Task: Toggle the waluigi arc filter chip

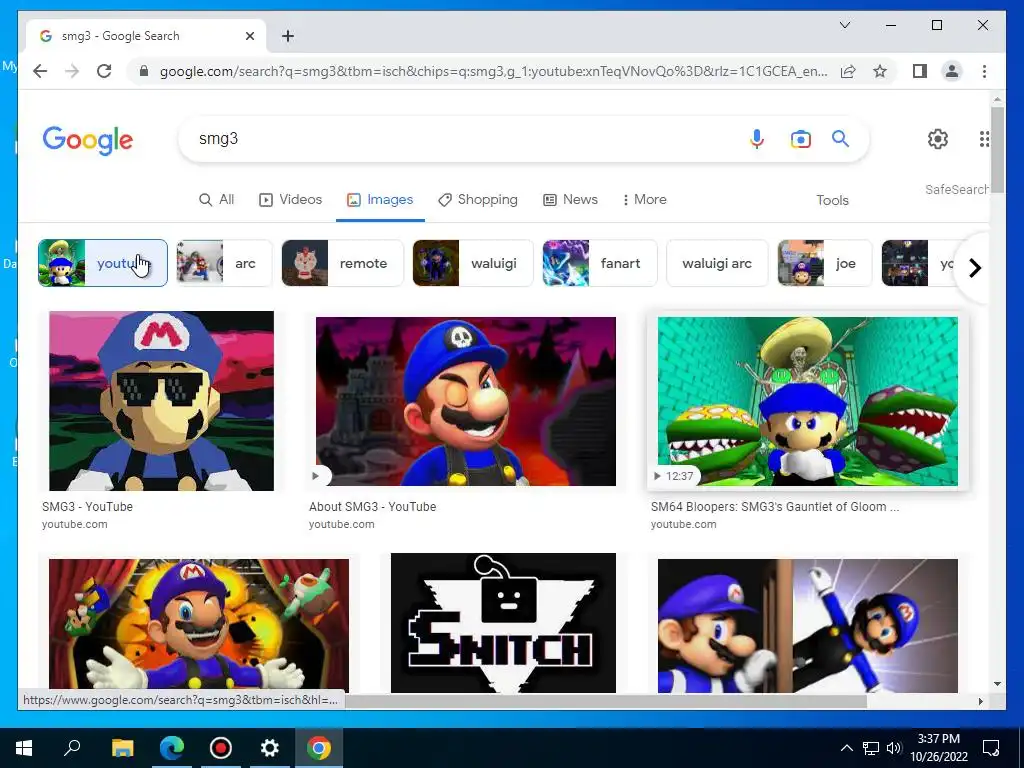Action: point(716,263)
